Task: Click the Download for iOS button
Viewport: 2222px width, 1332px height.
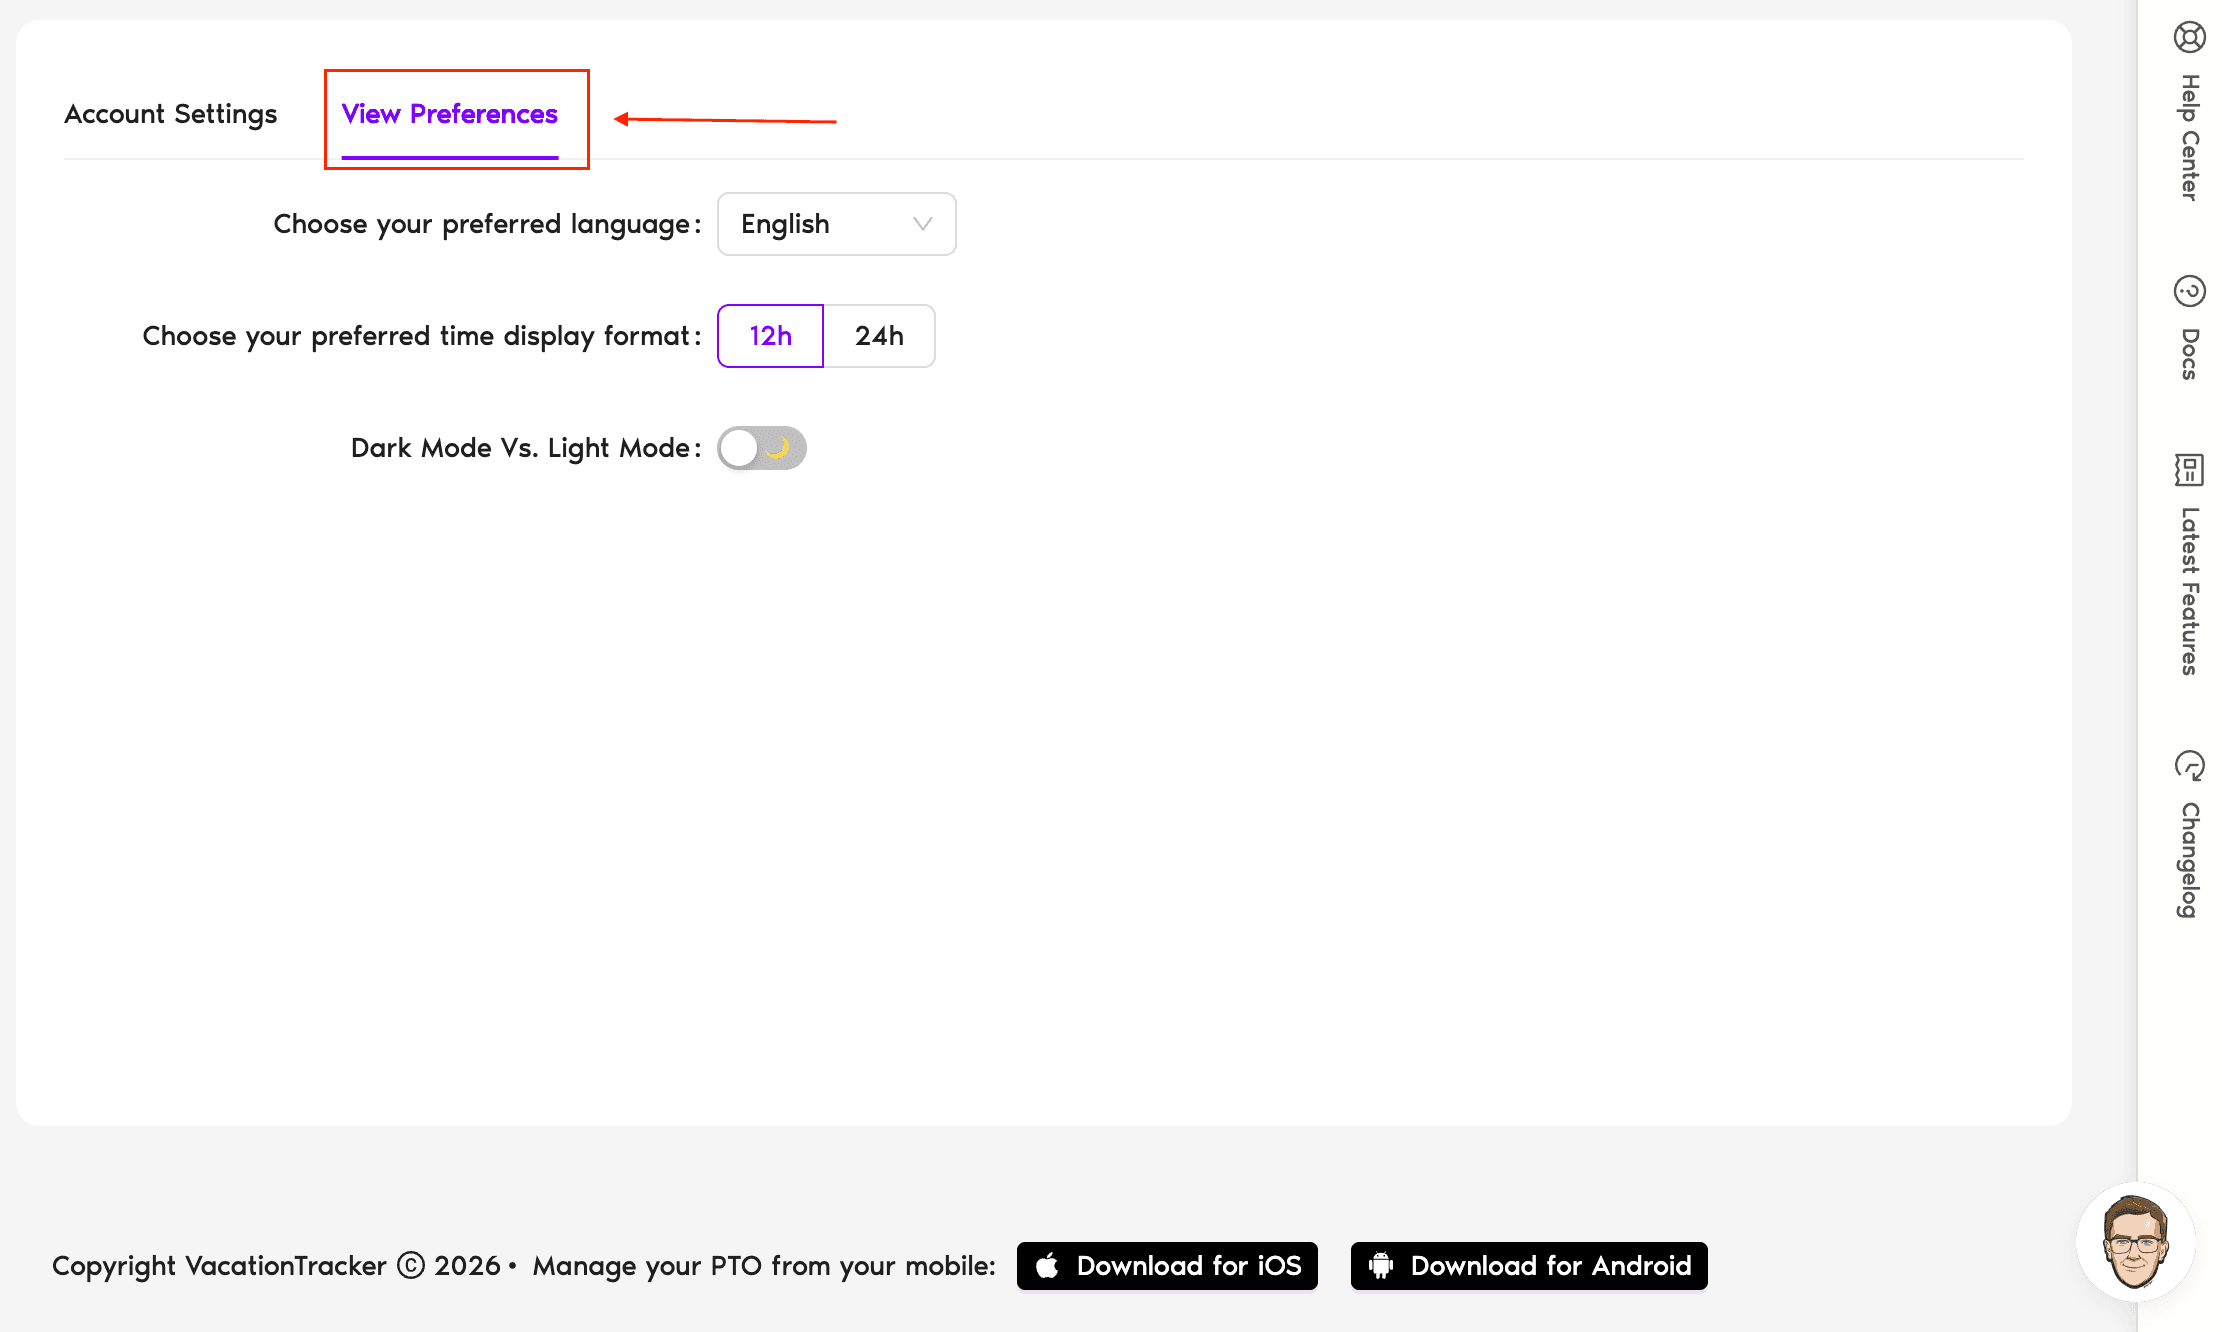Action: click(x=1167, y=1265)
